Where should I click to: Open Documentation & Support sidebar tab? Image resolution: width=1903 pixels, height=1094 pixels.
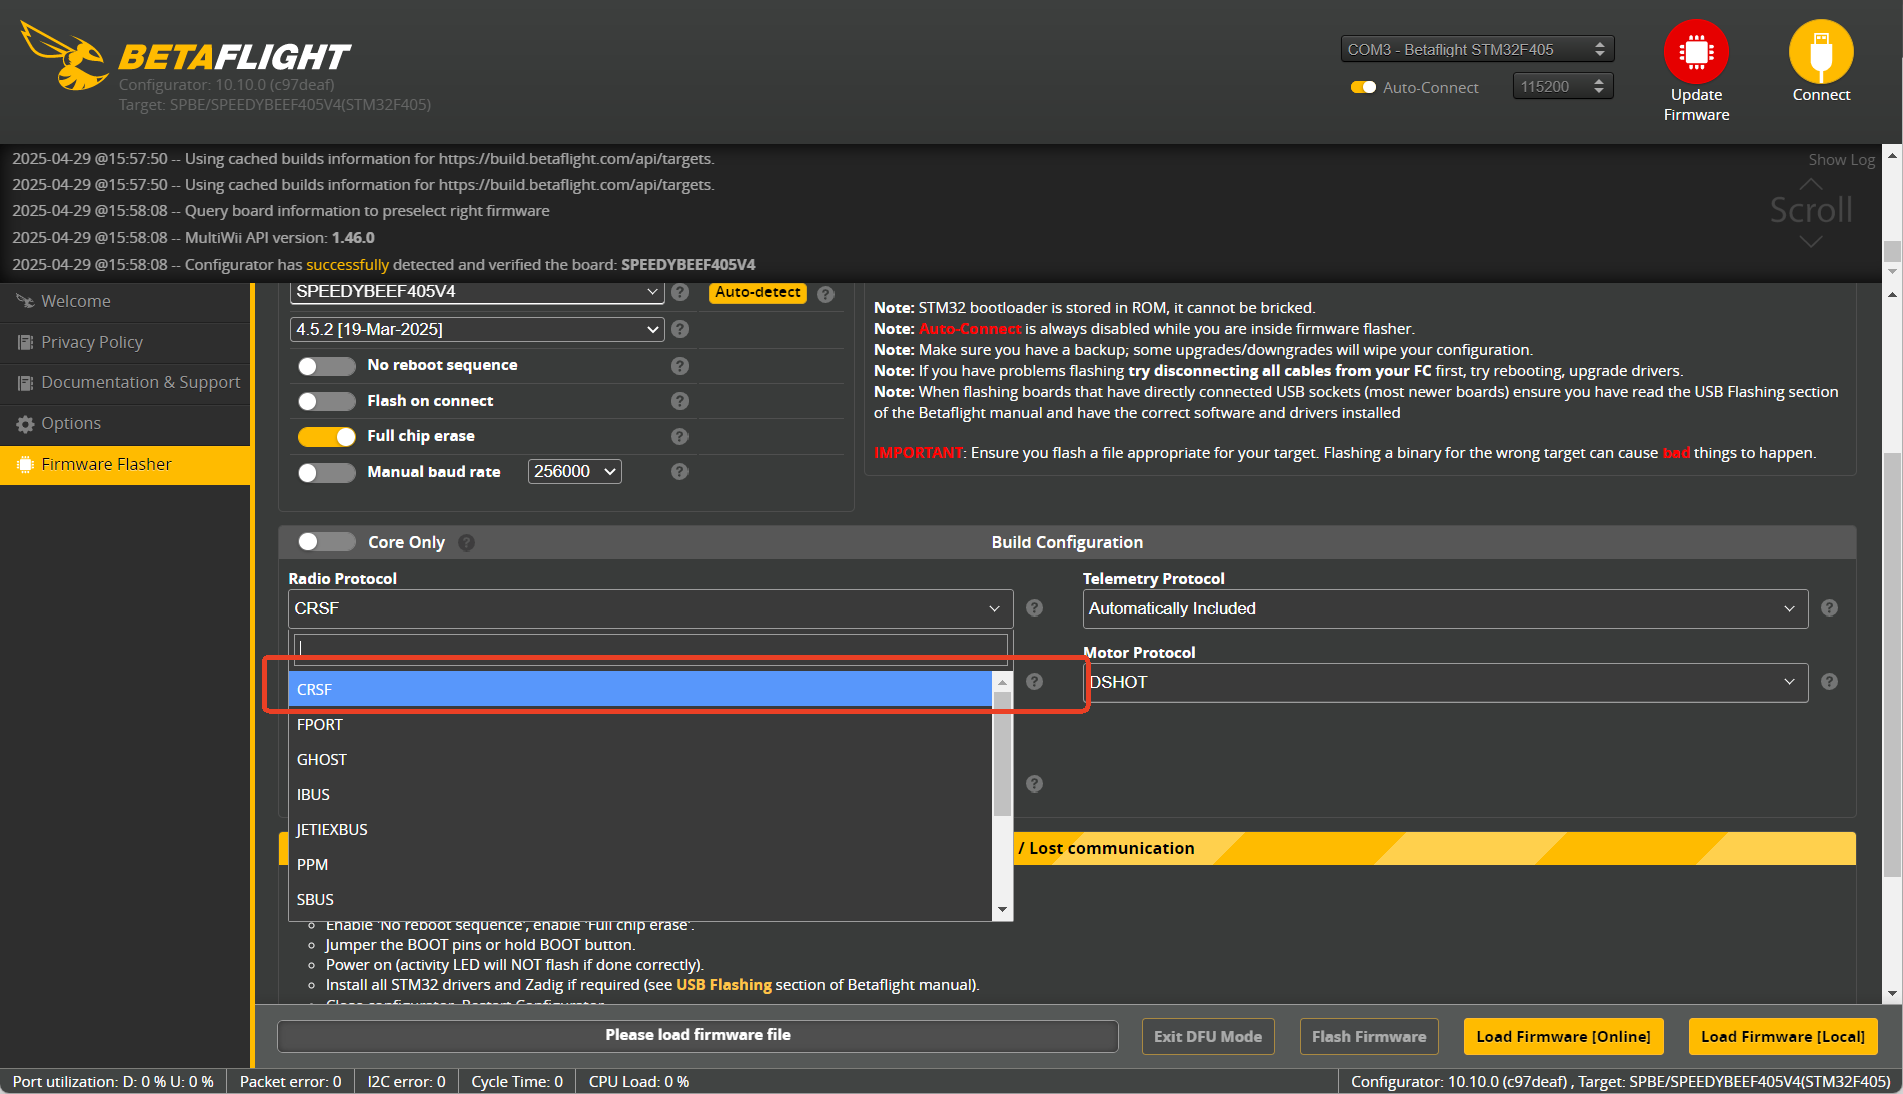125,382
